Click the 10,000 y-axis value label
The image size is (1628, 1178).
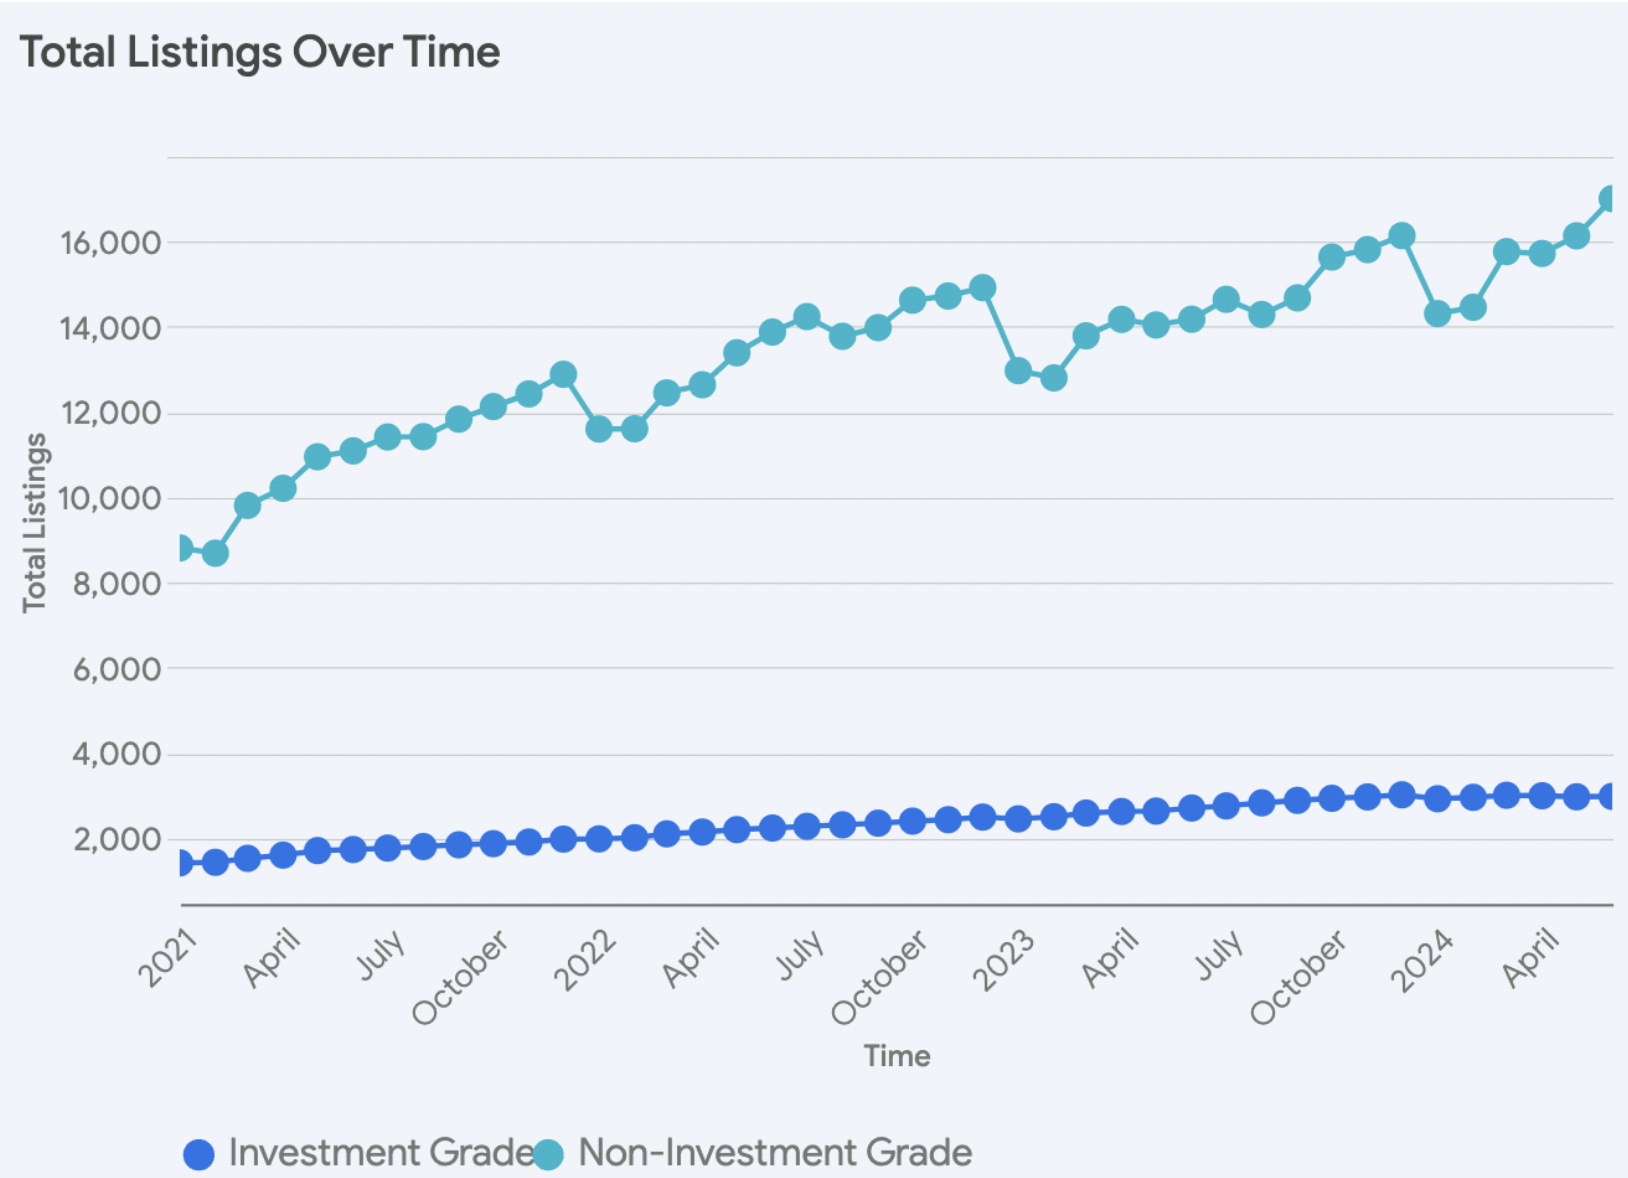coord(110,498)
